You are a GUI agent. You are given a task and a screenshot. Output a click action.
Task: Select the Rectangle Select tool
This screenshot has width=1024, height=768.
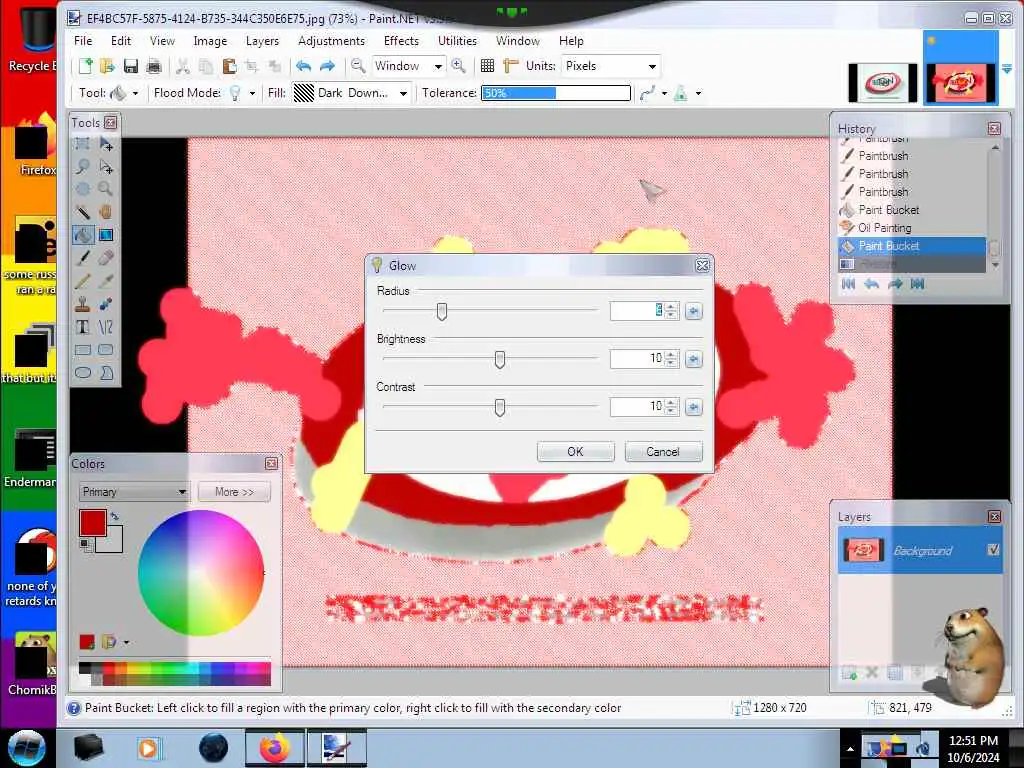[x=83, y=143]
